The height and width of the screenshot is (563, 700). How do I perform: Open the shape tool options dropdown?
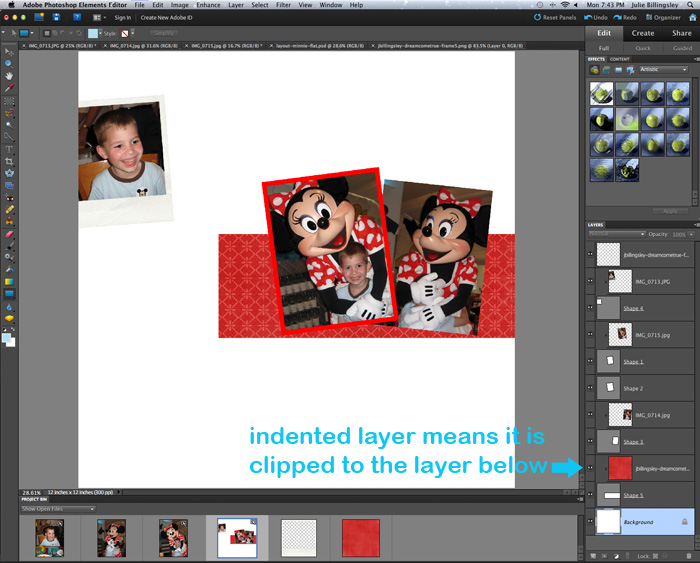point(32,33)
